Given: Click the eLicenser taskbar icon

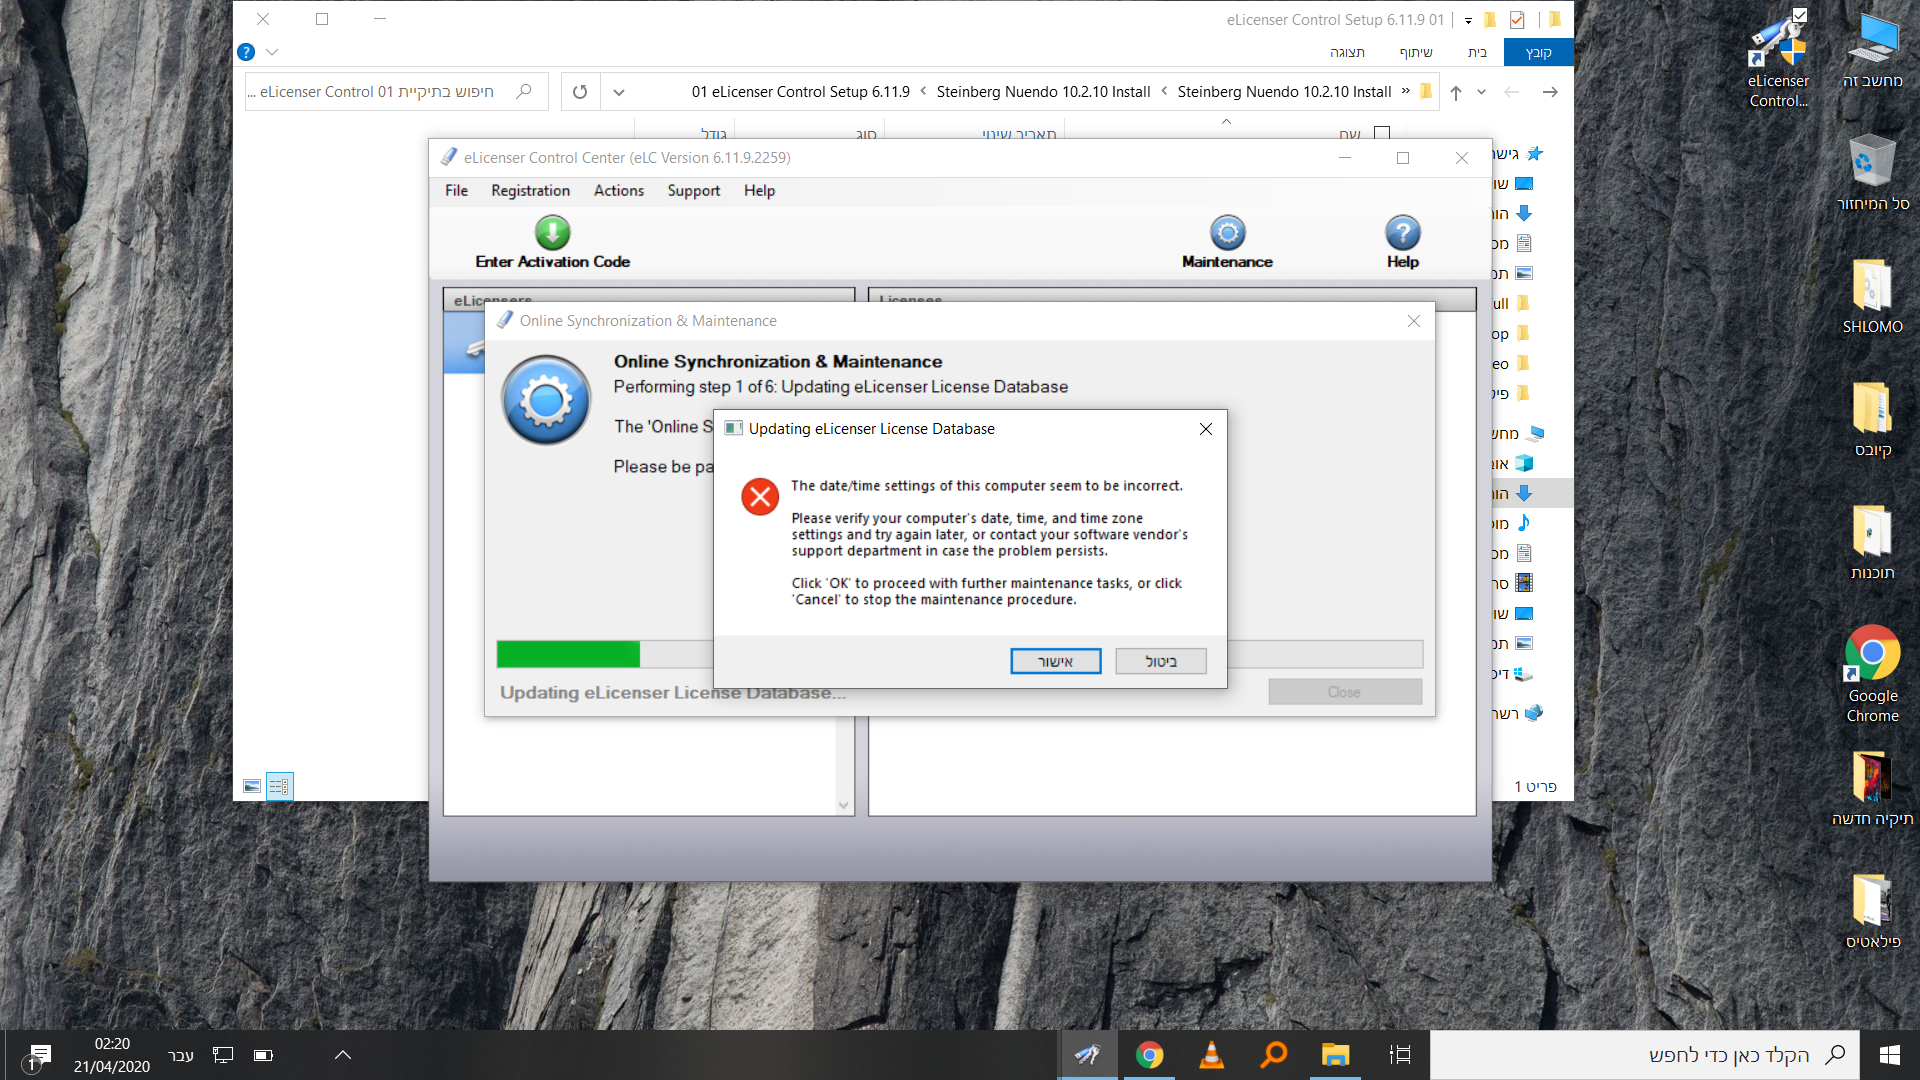Looking at the screenshot, I should click(x=1088, y=1055).
